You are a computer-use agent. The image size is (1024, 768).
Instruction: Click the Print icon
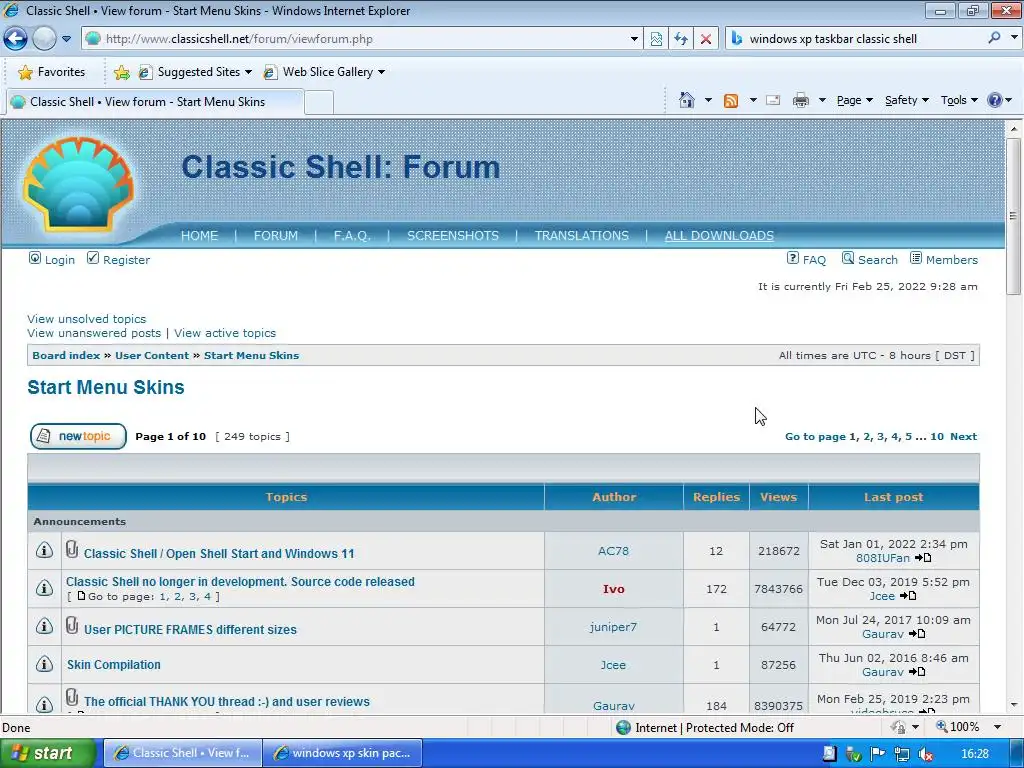click(x=801, y=100)
